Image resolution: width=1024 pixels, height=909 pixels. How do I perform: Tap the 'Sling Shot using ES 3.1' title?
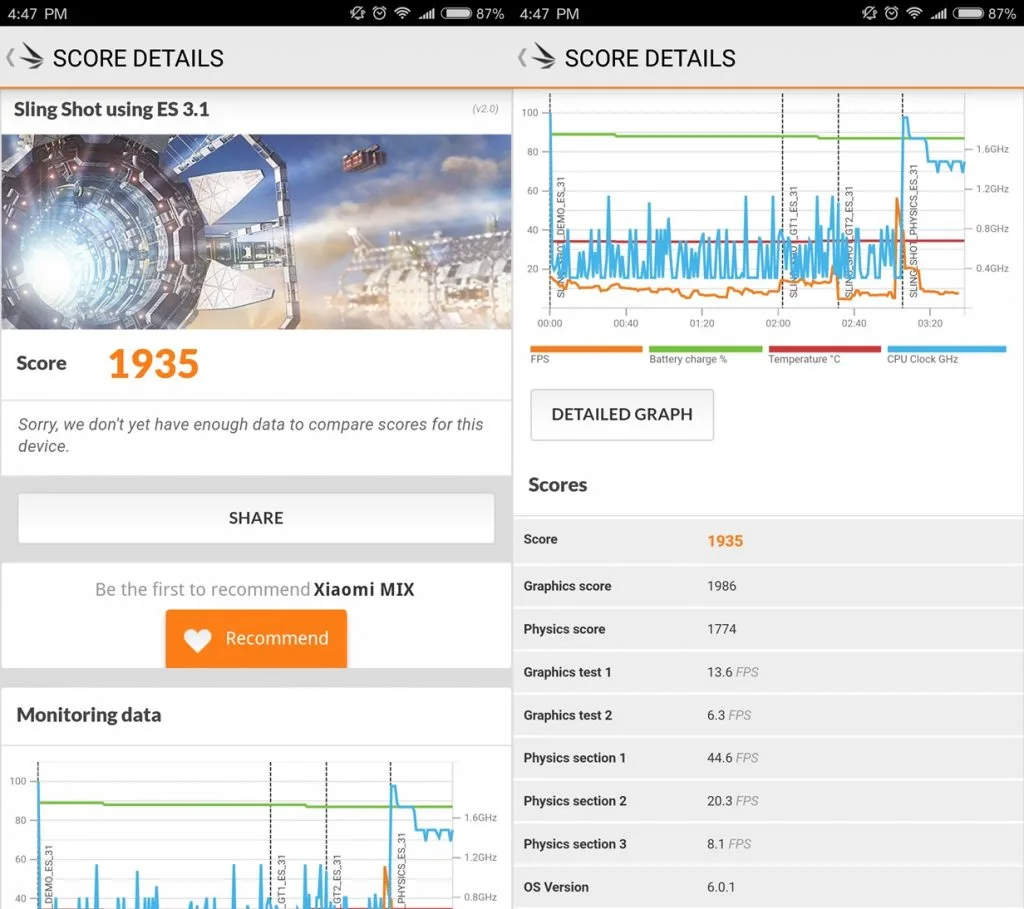coord(112,109)
